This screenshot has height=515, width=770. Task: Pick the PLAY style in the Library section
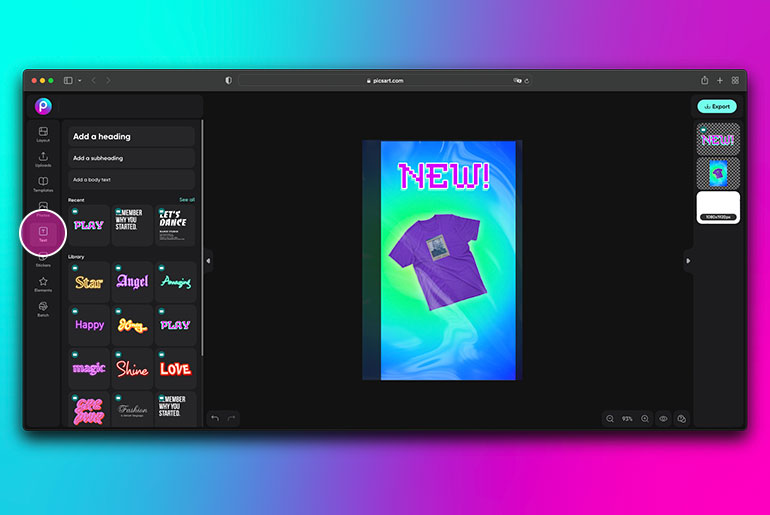pyautogui.click(x=175, y=325)
